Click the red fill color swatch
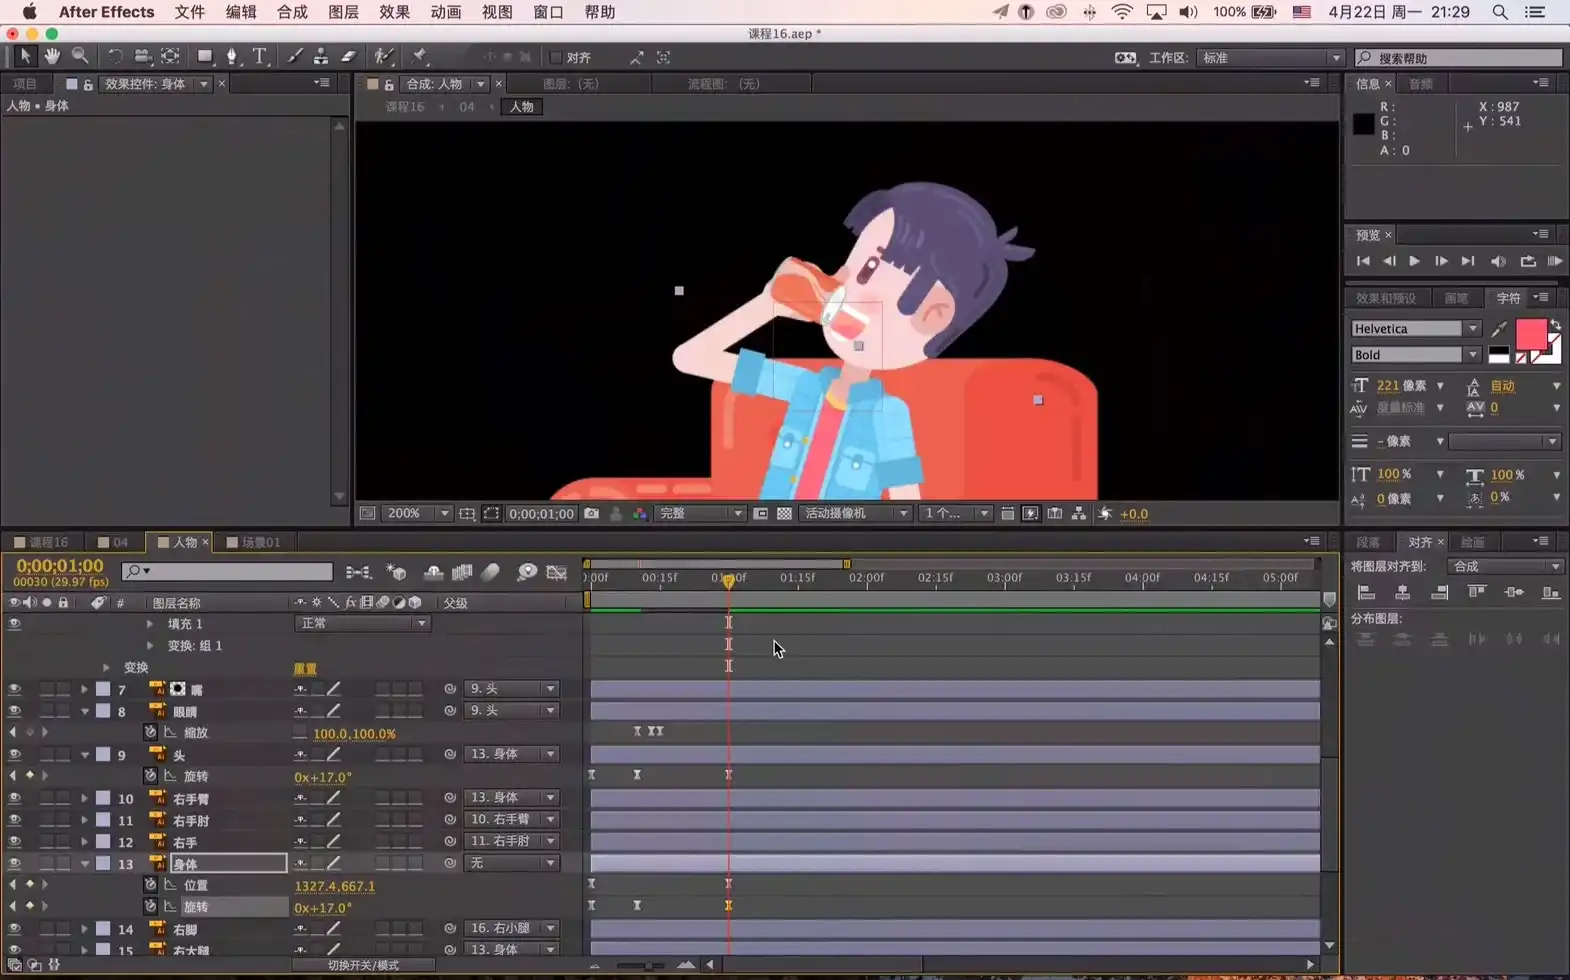Image resolution: width=1570 pixels, height=980 pixels. tap(1530, 333)
